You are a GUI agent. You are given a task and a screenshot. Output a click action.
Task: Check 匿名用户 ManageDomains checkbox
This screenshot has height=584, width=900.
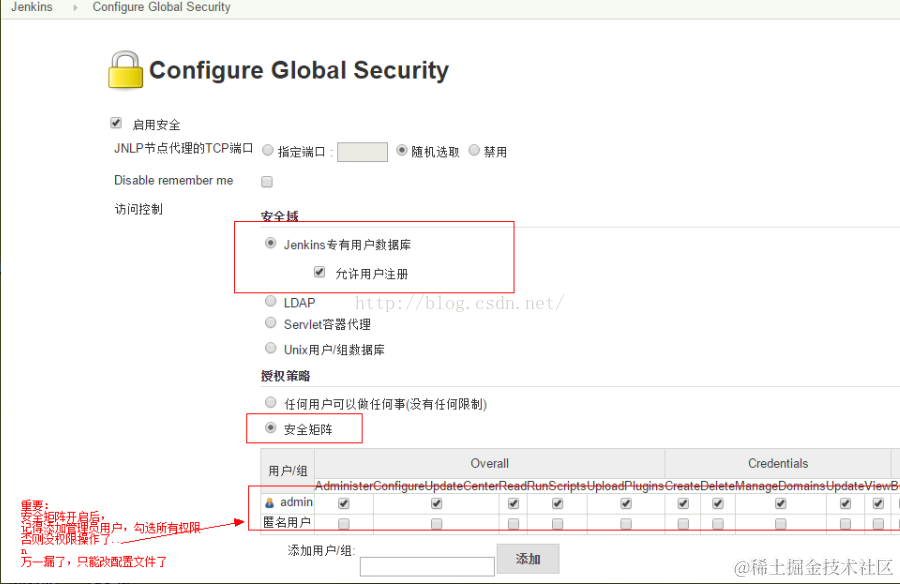(x=781, y=524)
